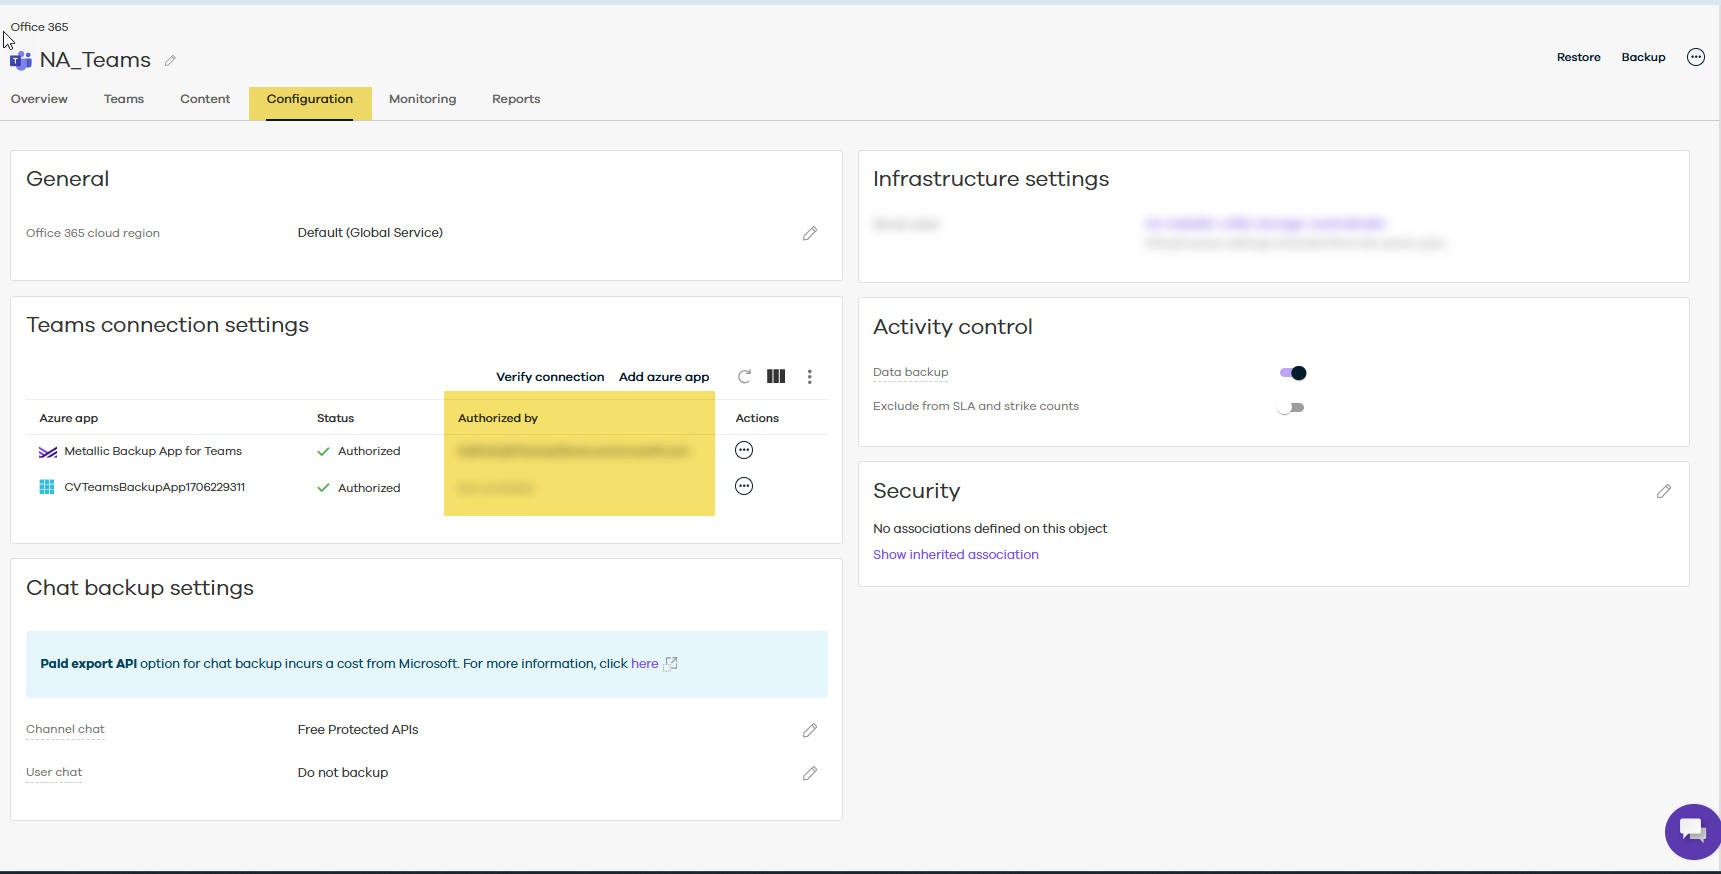Open actions menu for CVTeamsBackupApp1706229311

(x=744, y=486)
